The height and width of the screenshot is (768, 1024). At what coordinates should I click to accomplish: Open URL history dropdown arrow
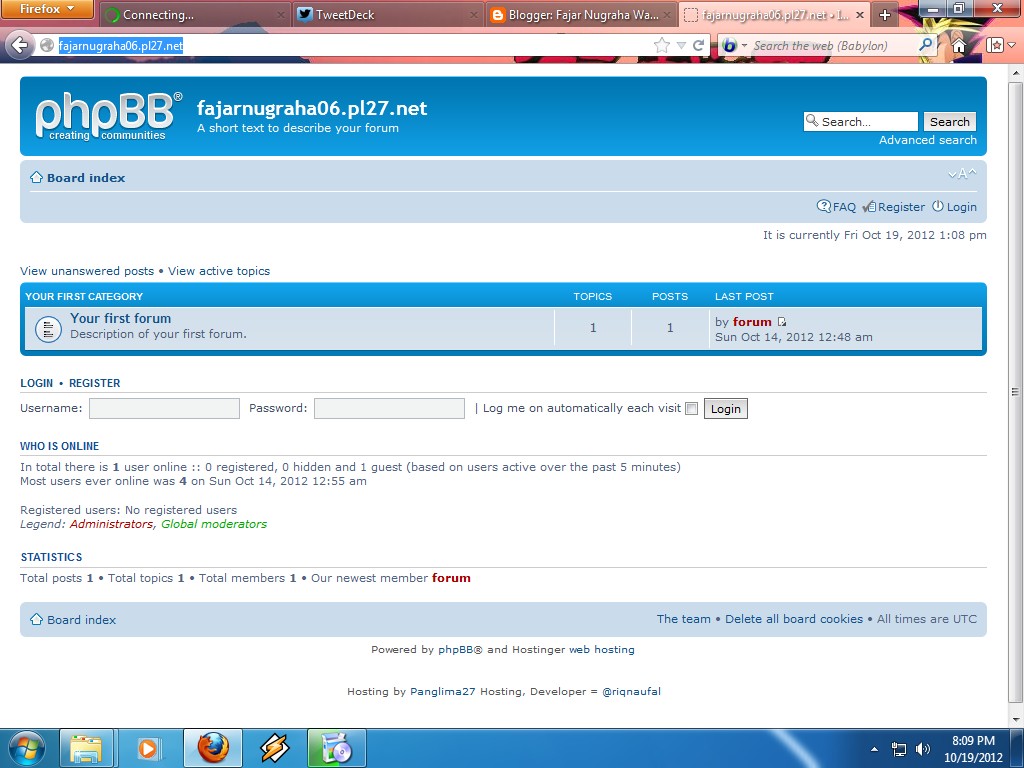pyautogui.click(x=681, y=45)
